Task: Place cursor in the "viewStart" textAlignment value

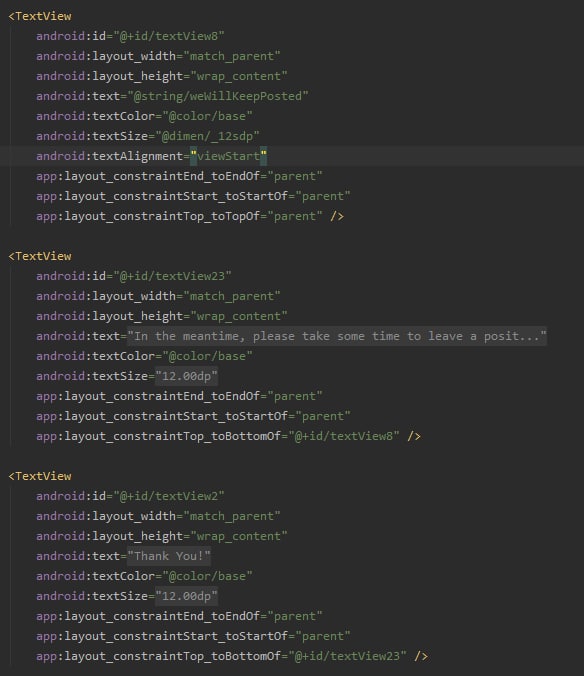Action: 228,156
